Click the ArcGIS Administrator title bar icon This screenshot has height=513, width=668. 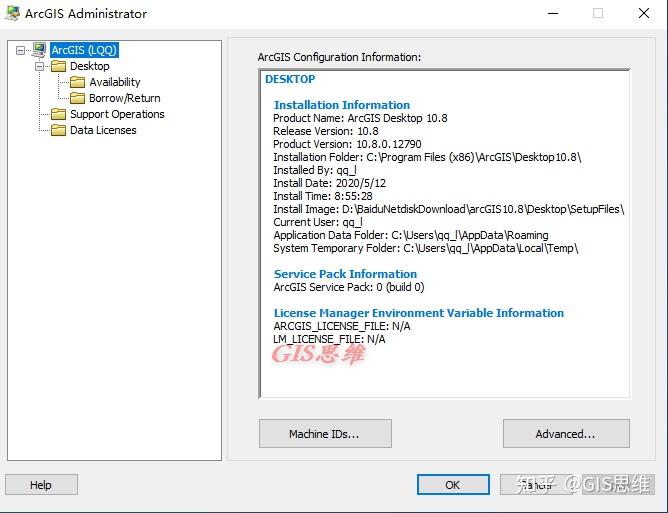pyautogui.click(x=12, y=13)
